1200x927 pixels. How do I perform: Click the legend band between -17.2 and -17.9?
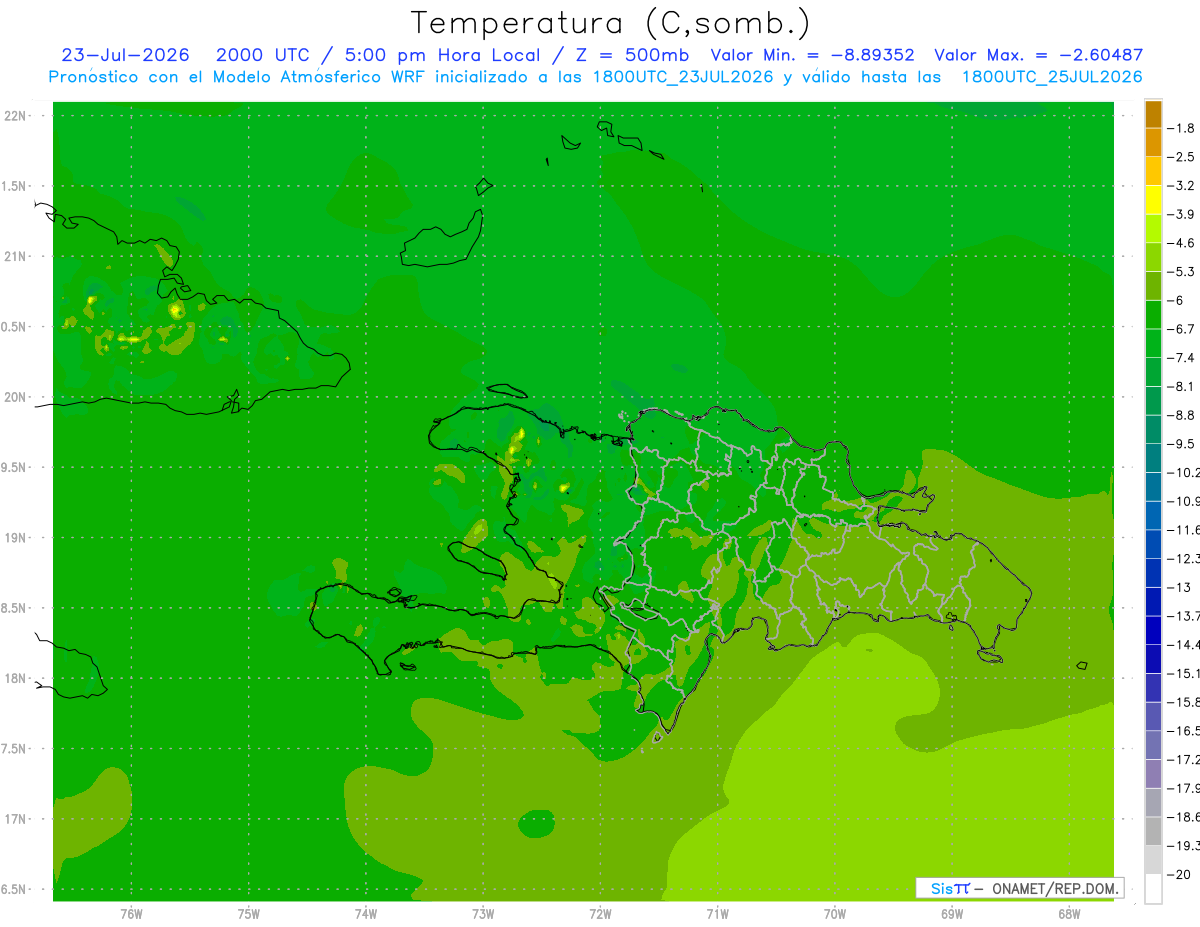tap(1153, 774)
